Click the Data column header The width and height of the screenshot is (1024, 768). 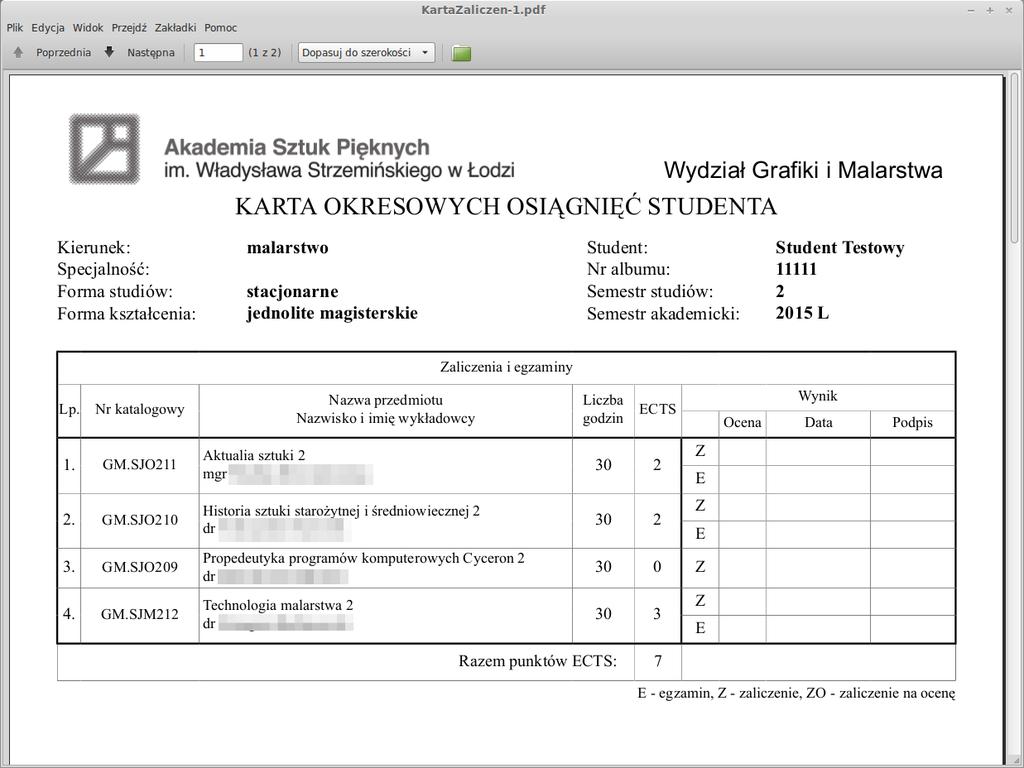[818, 423]
